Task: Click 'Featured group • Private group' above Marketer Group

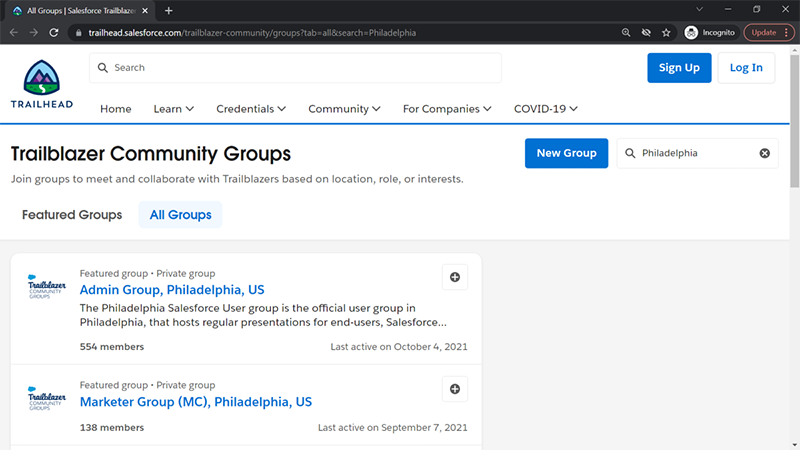Action: pyautogui.click(x=147, y=385)
